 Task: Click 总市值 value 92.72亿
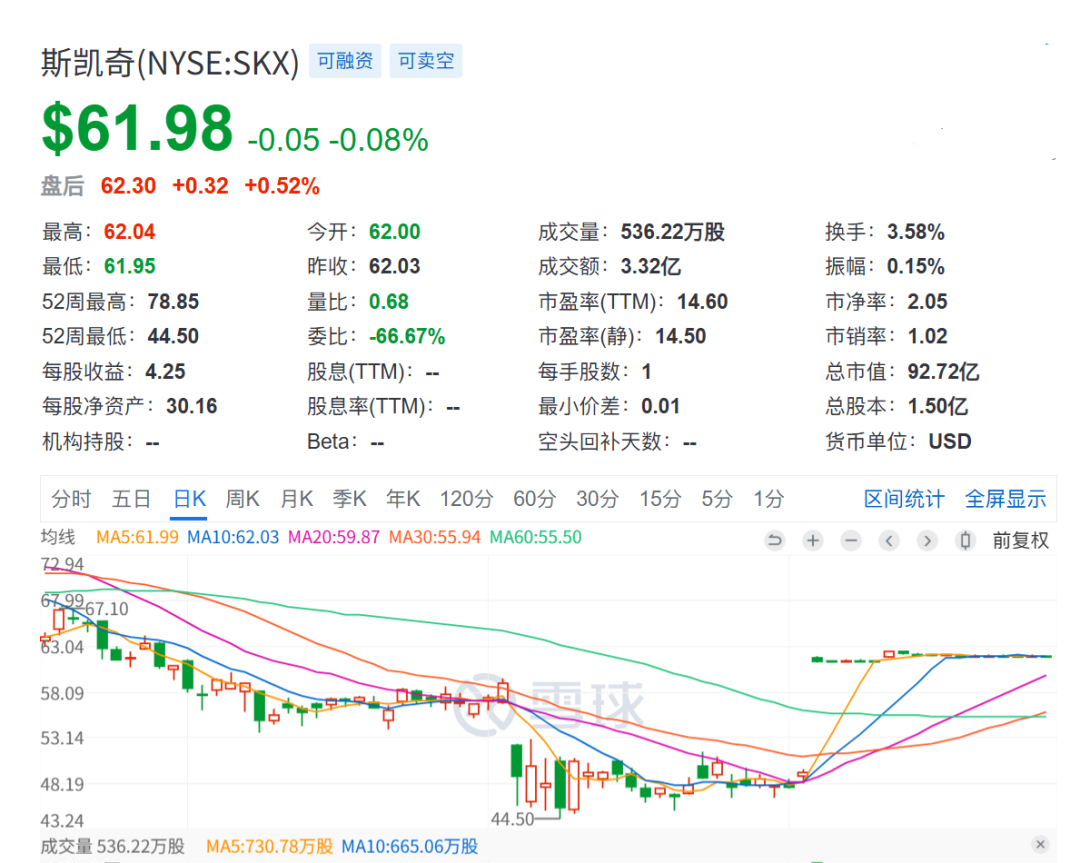coord(943,372)
